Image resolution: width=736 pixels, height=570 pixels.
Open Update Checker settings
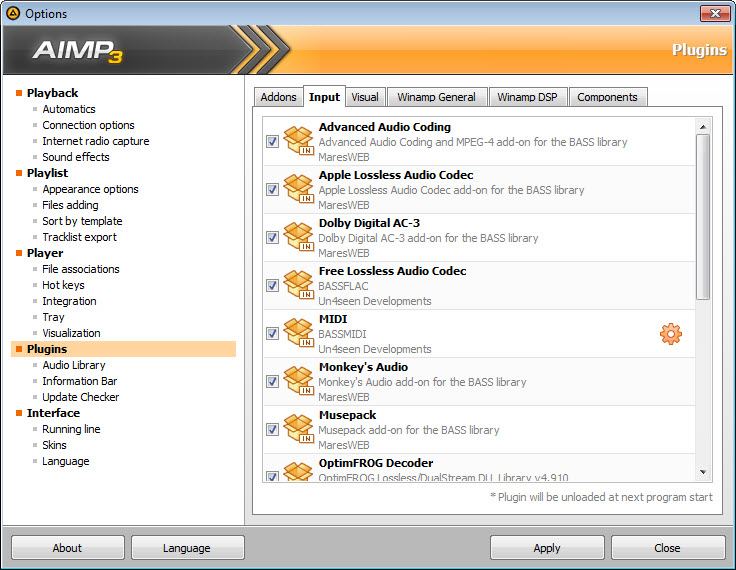pyautogui.click(x=81, y=397)
